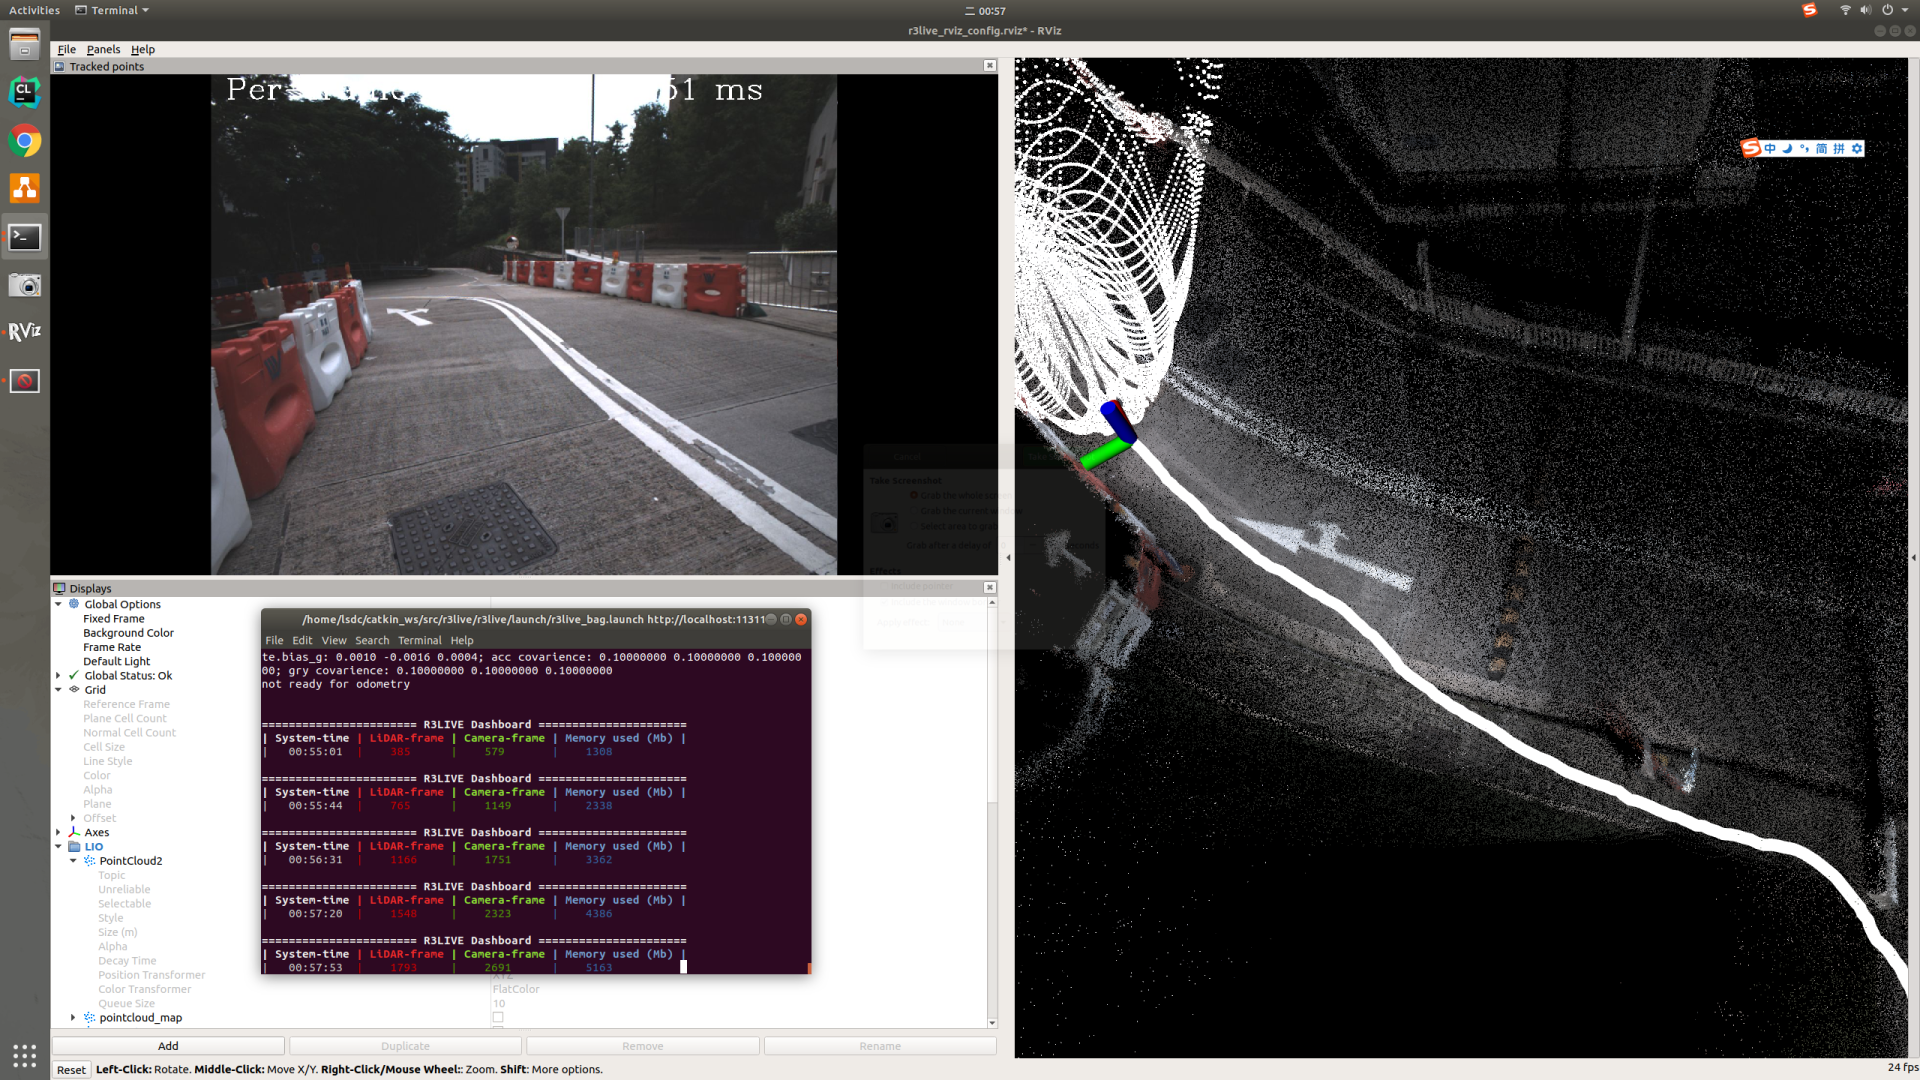The height and width of the screenshot is (1080, 1920).
Task: Select the LIO folder group
Action: (x=93, y=846)
